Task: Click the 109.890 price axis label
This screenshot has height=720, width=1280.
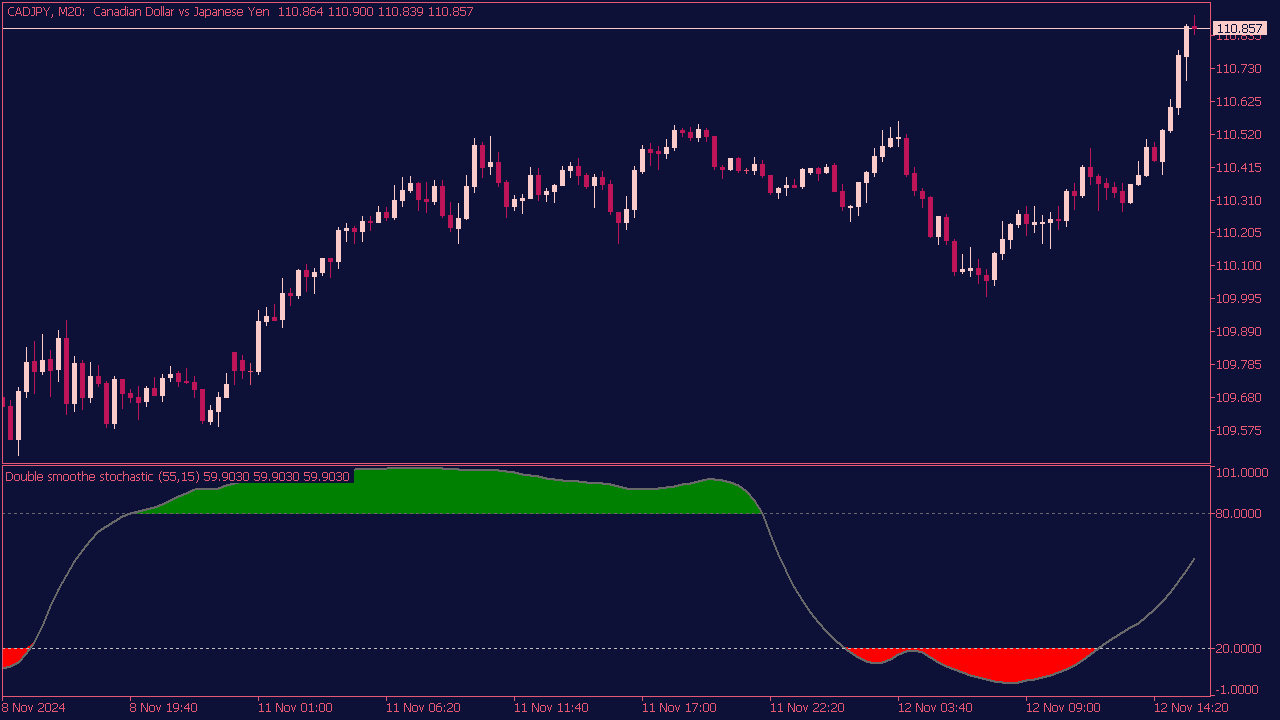Action: 1238,331
